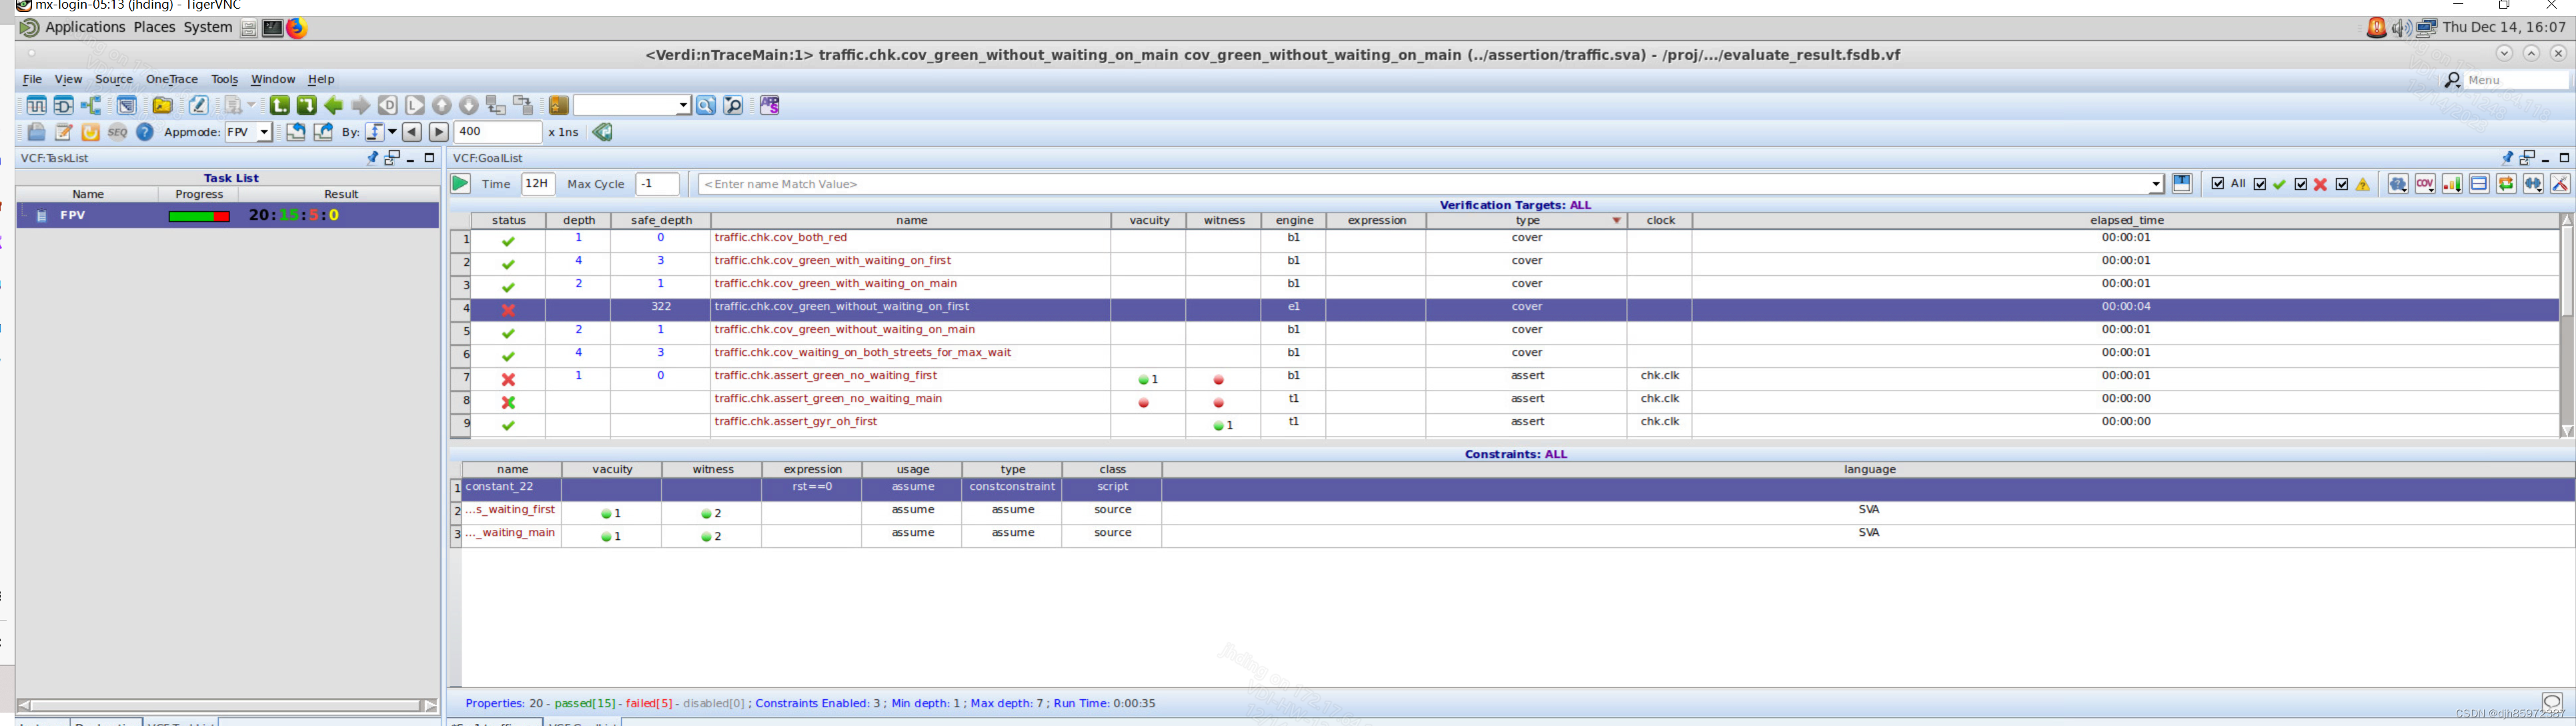Viewport: 2576px width, 726px height.
Task: Click the tools/repair icon in the GoalList toolbar
Action: 2559,184
